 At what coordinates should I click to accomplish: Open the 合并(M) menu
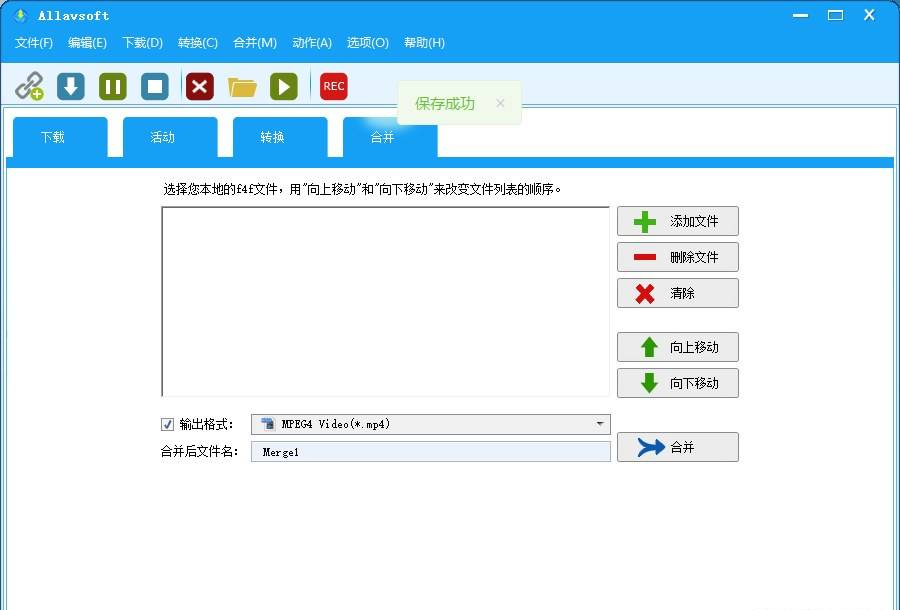pyautogui.click(x=255, y=42)
